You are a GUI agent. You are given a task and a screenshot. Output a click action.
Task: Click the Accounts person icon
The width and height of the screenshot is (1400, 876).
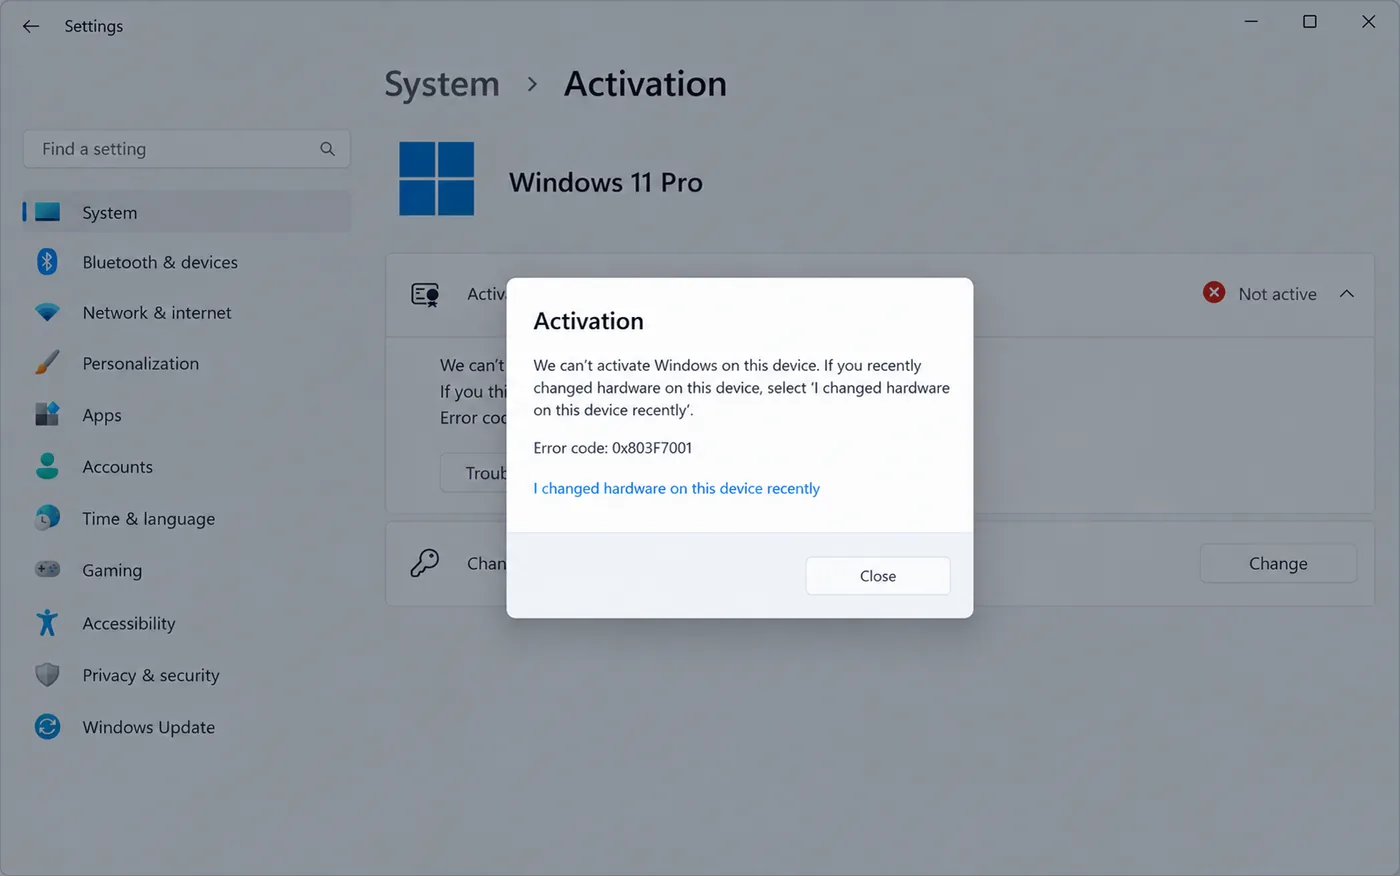(47, 466)
